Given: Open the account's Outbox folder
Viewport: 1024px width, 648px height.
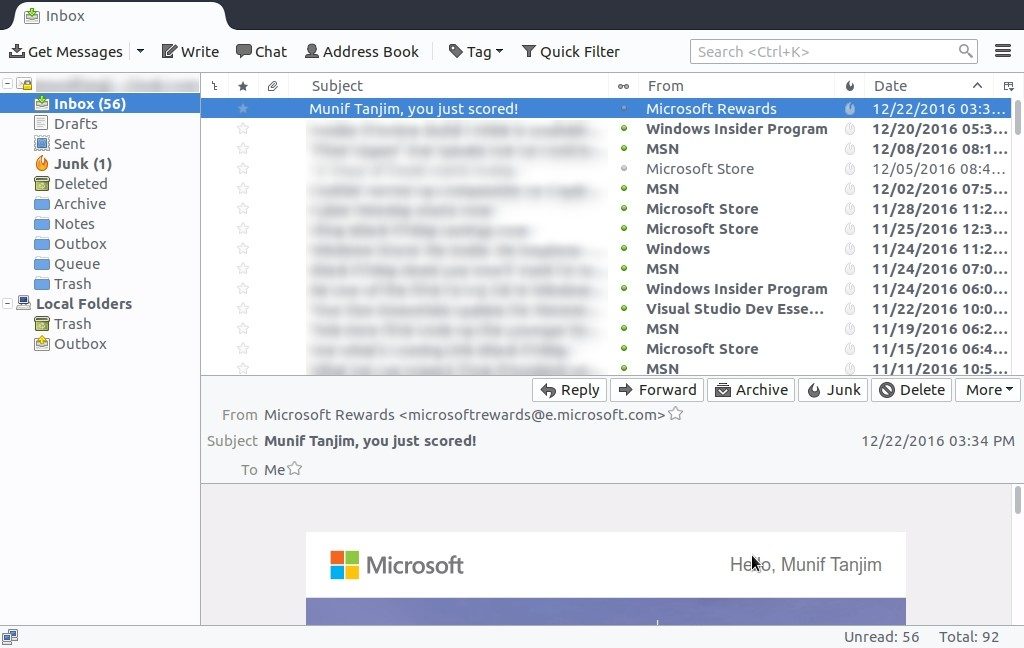Looking at the screenshot, I should 80,244.
